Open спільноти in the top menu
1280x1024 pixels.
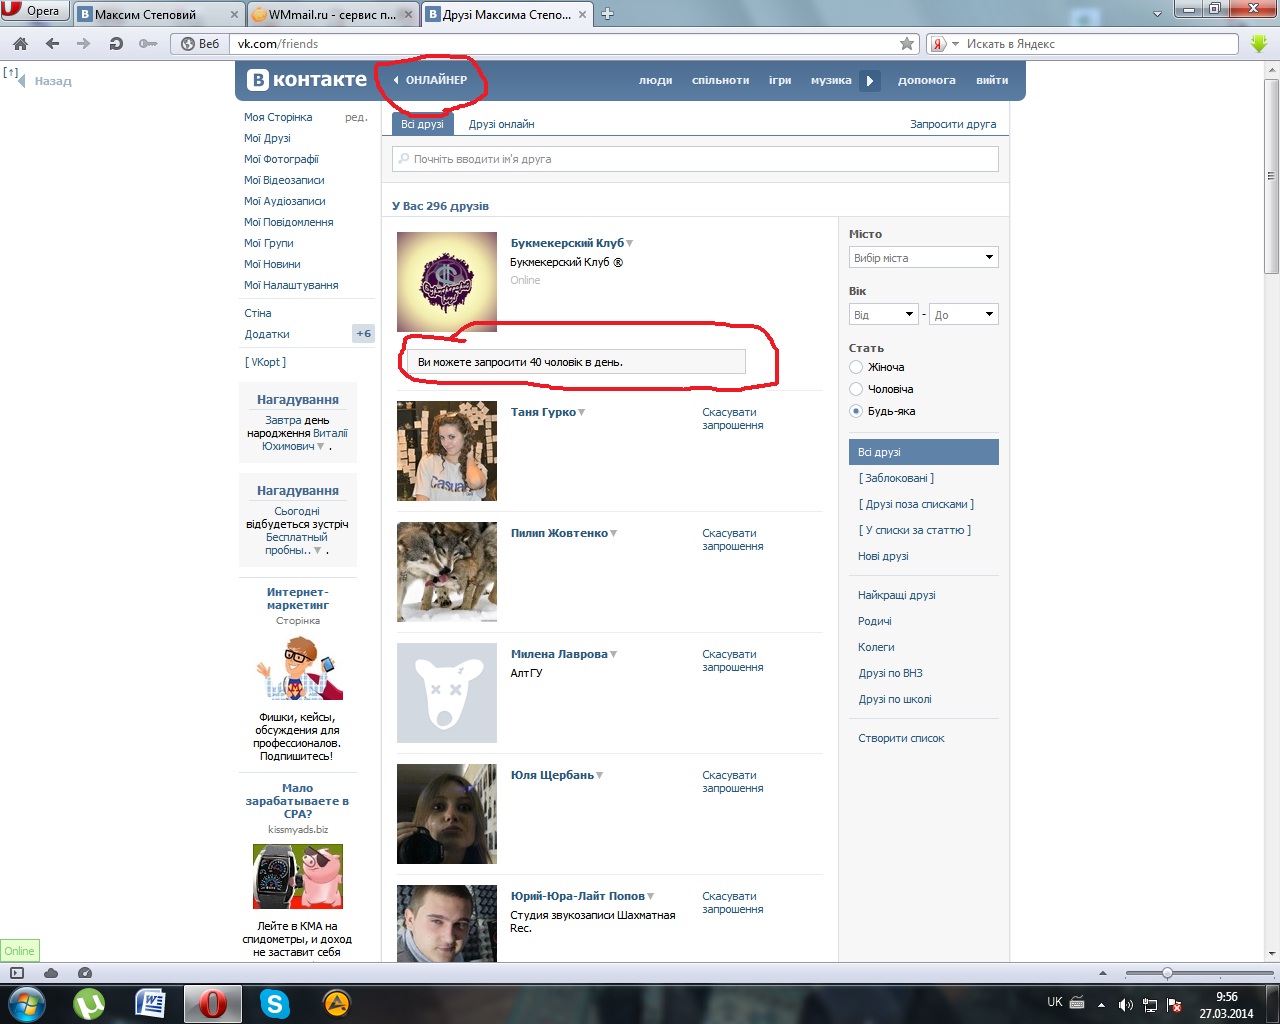720,80
